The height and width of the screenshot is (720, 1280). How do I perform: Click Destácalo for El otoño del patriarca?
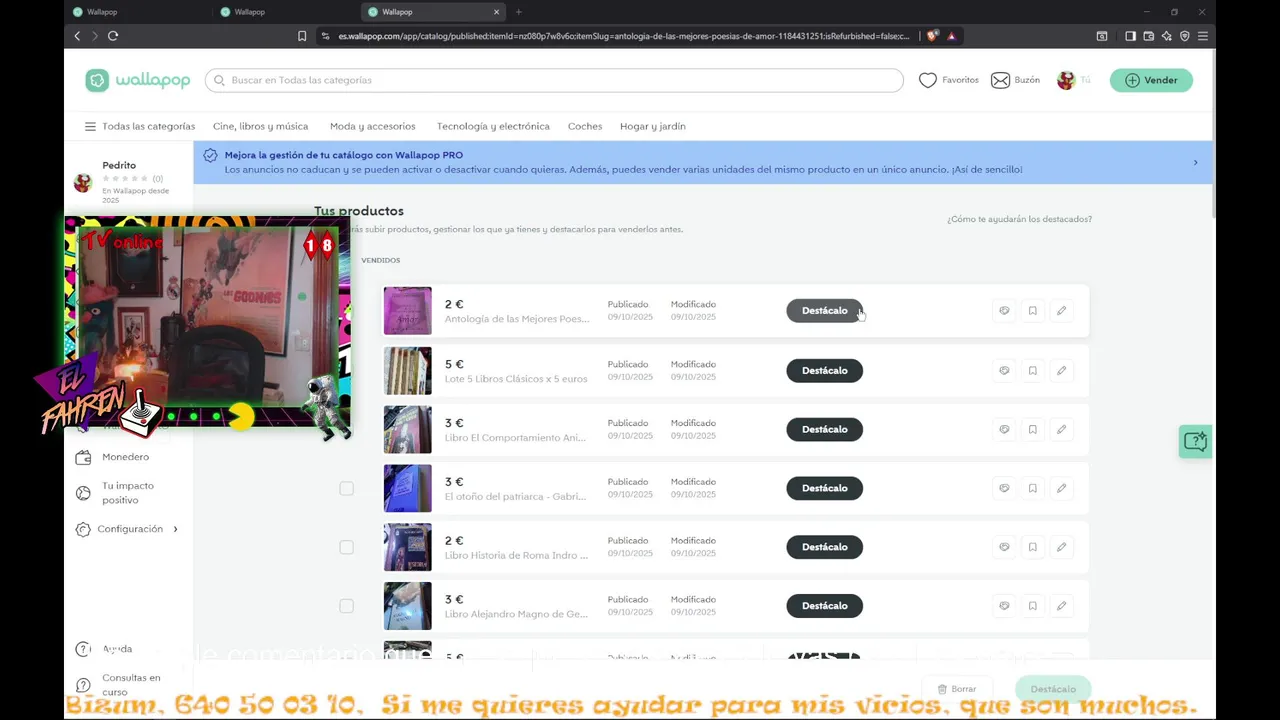coord(824,489)
